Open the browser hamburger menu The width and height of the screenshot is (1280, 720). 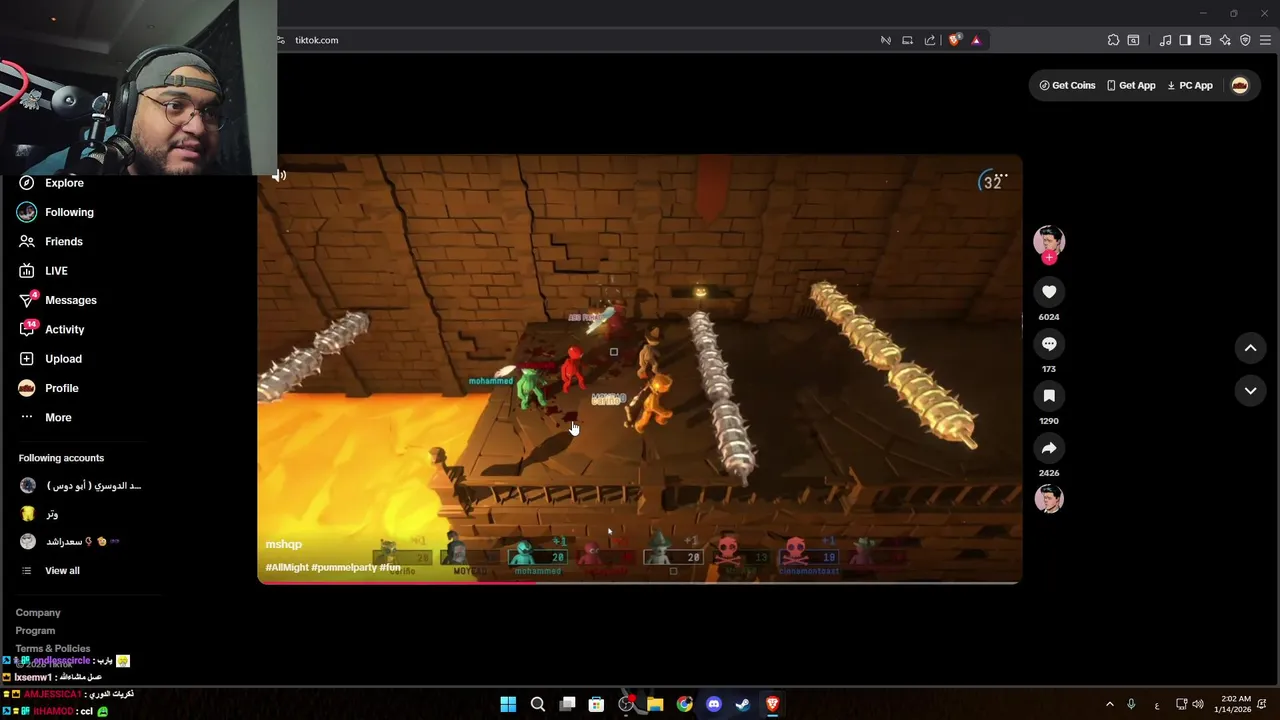[1265, 40]
